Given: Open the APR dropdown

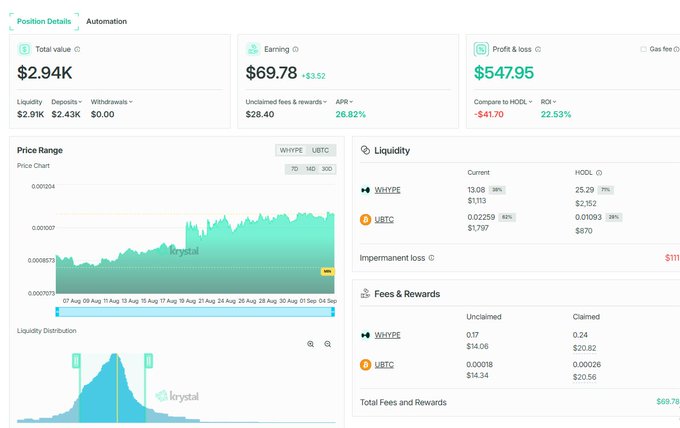Looking at the screenshot, I should (x=344, y=102).
